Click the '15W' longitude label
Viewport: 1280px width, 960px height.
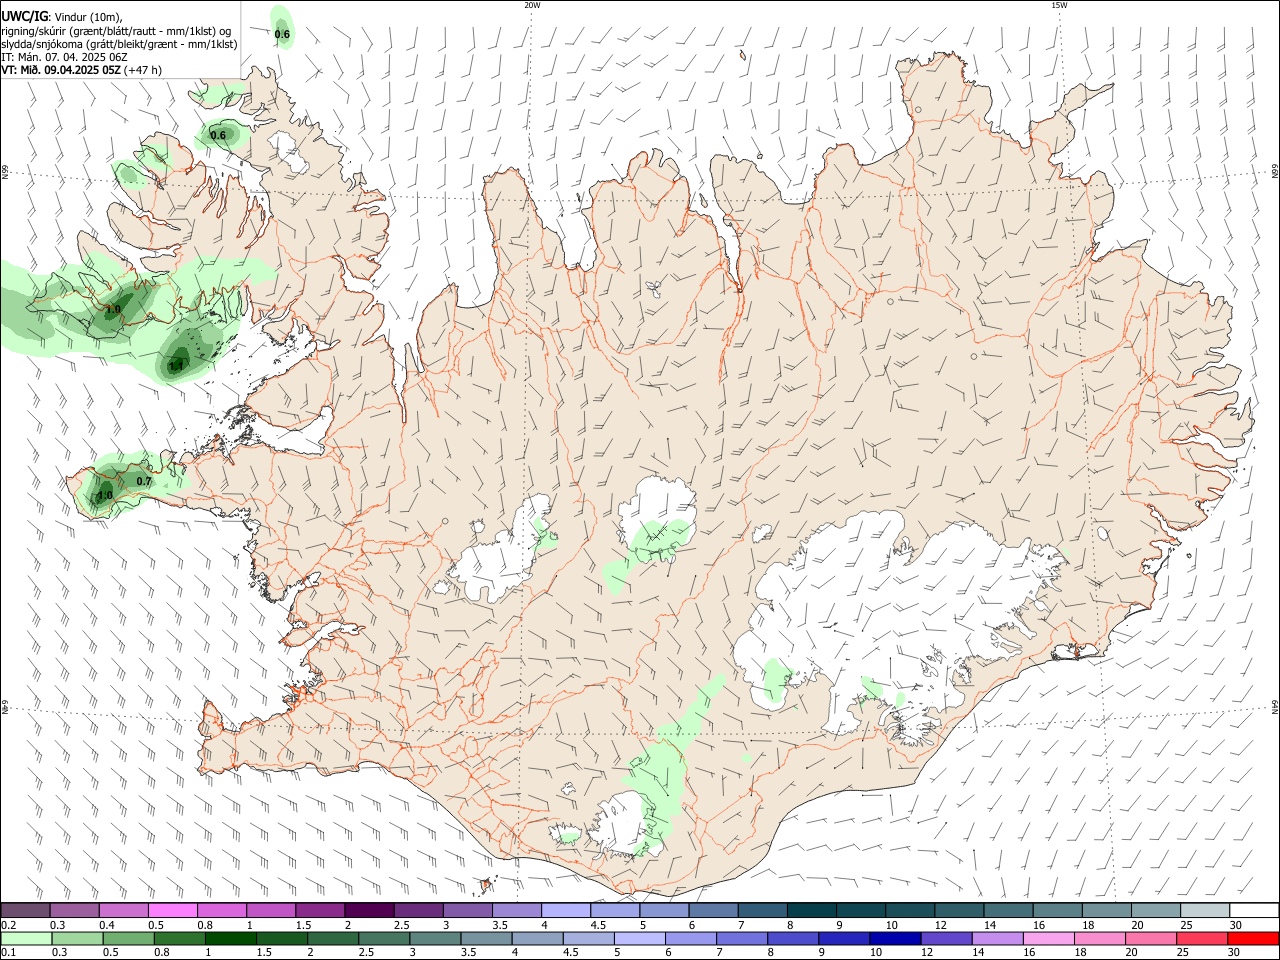click(x=1059, y=5)
